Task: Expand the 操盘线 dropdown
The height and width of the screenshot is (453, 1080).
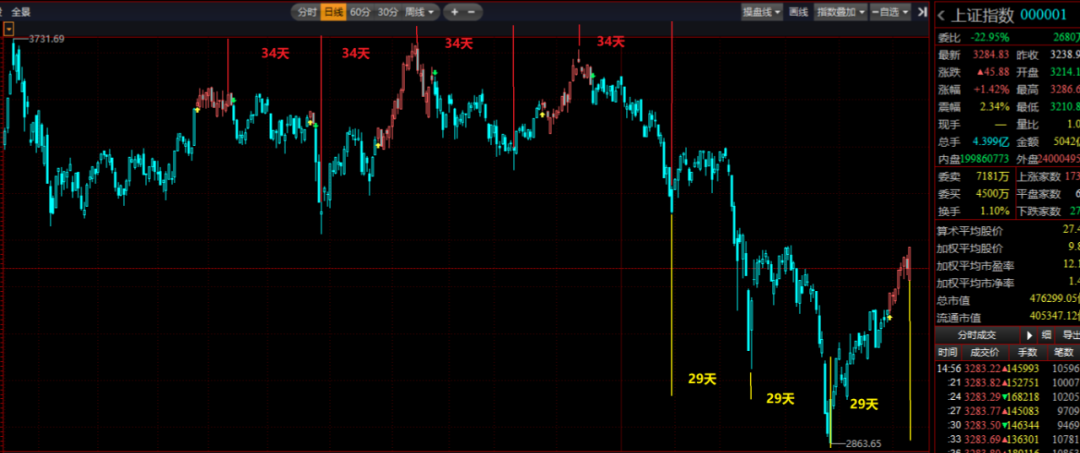Action: click(x=760, y=12)
